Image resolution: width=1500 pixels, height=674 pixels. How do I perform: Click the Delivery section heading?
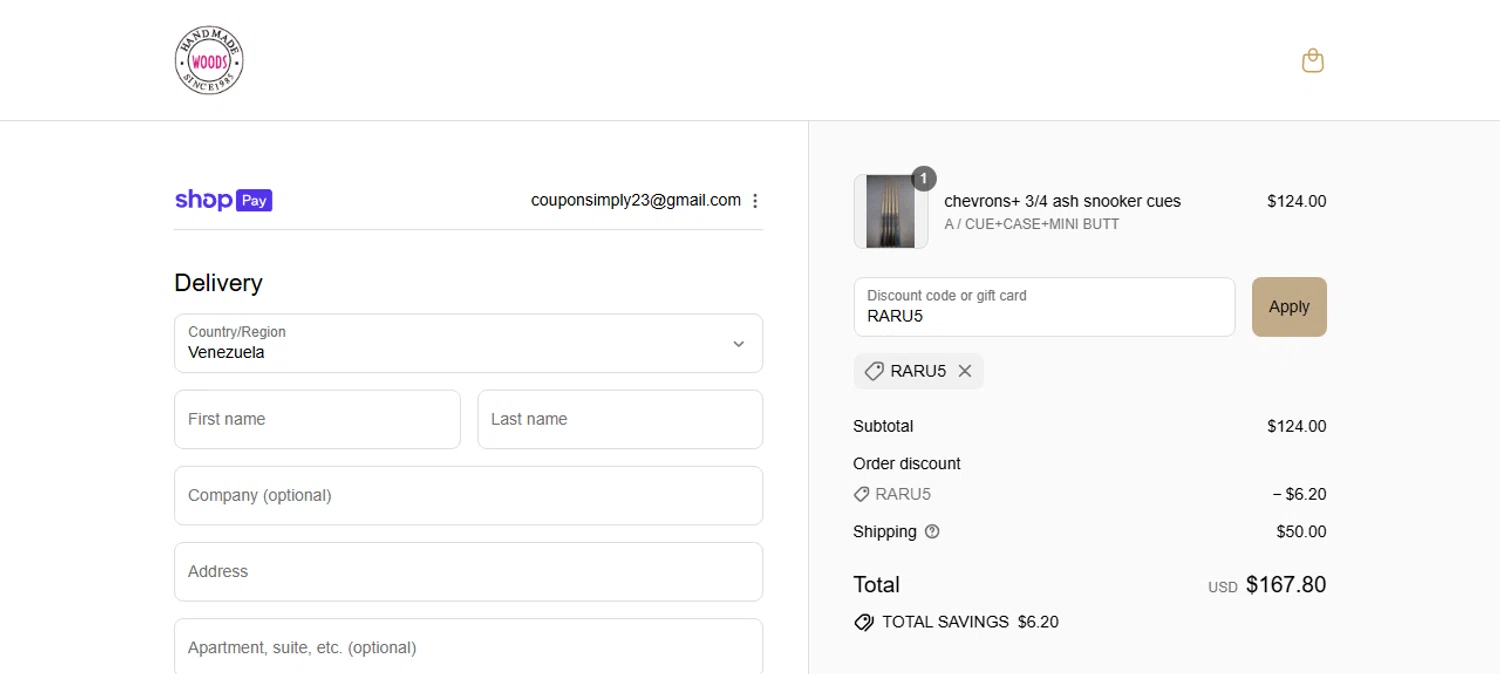click(218, 283)
